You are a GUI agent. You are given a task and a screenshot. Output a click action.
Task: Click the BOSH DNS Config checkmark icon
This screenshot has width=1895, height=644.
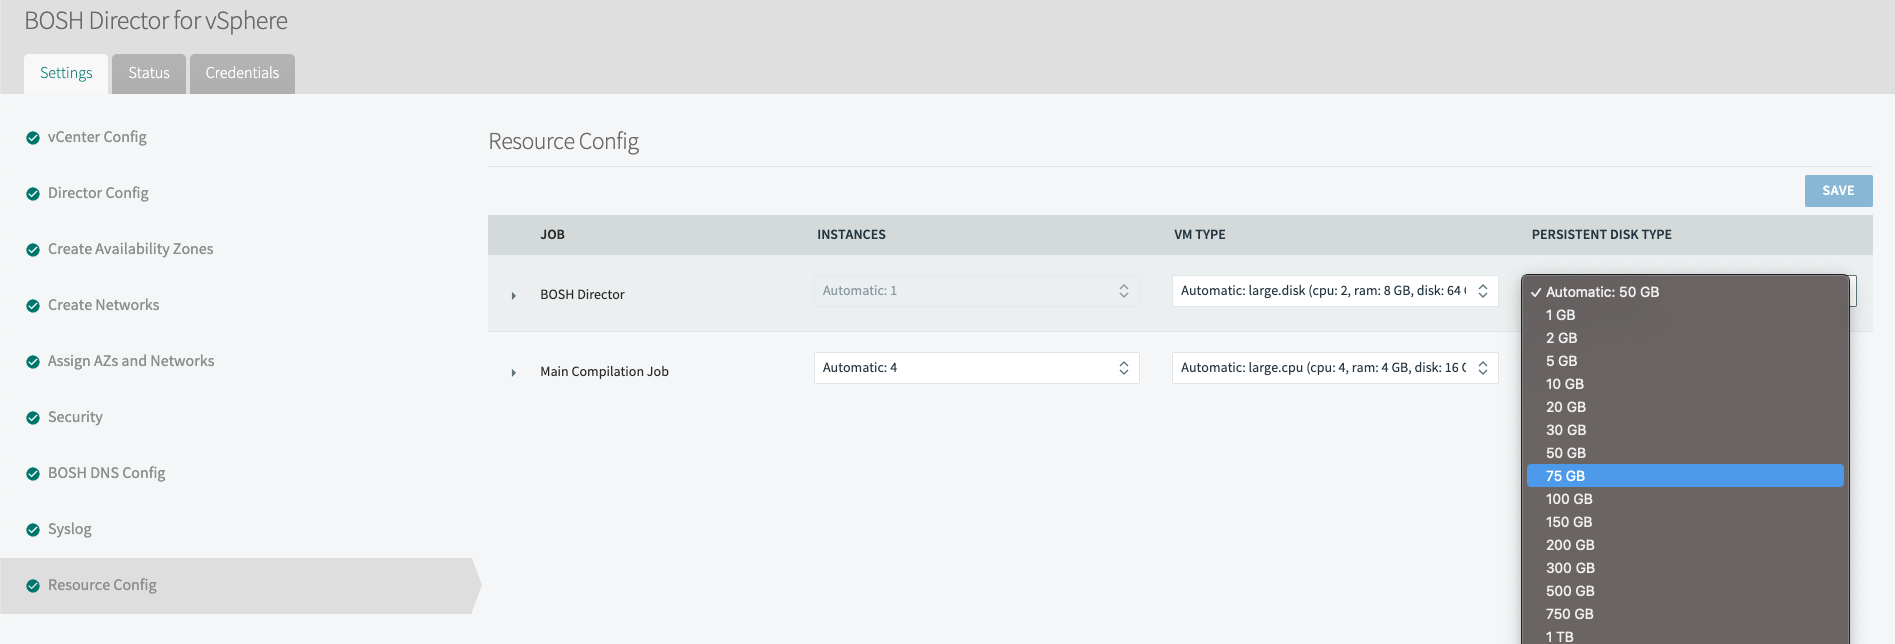33,474
